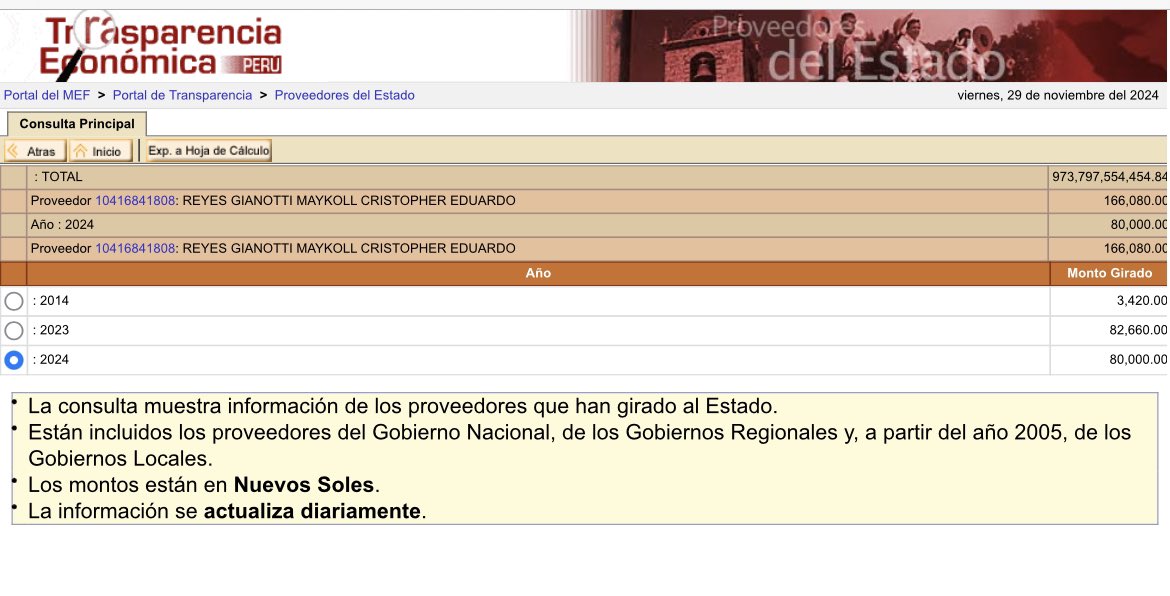This screenshot has width=1170, height=596.
Task: Click the PERU badge under the site logo
Action: 262,62
